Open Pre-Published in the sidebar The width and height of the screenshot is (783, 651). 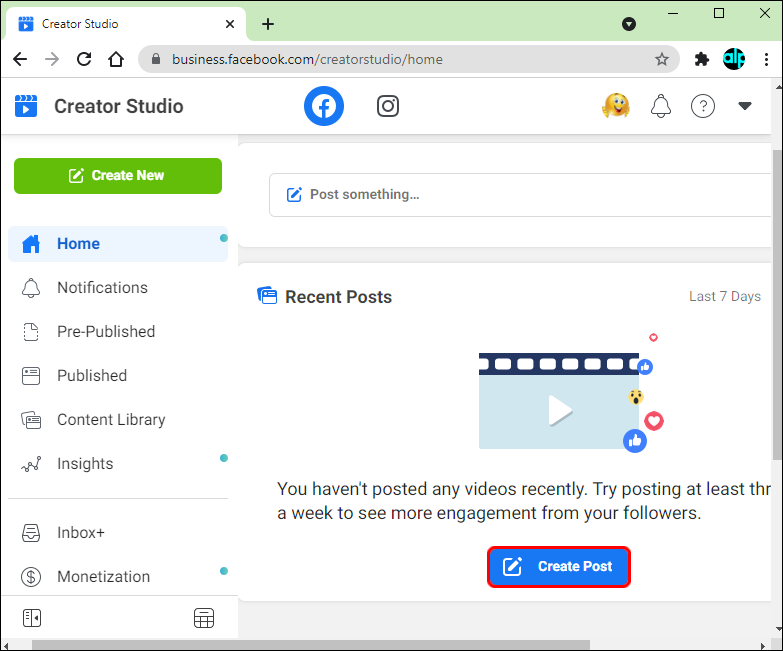[x=118, y=331]
